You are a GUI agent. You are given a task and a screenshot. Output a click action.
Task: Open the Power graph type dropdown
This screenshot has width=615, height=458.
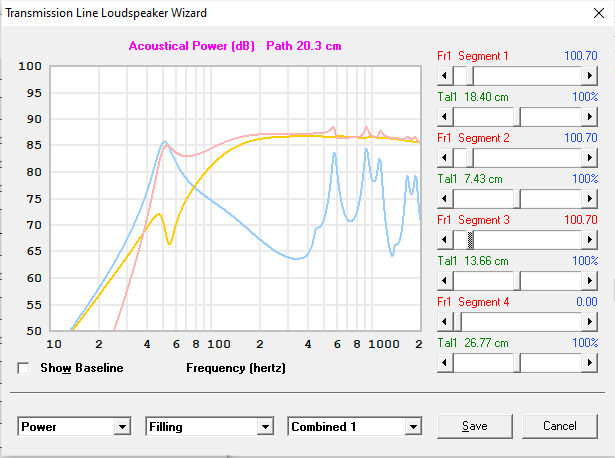pos(122,427)
